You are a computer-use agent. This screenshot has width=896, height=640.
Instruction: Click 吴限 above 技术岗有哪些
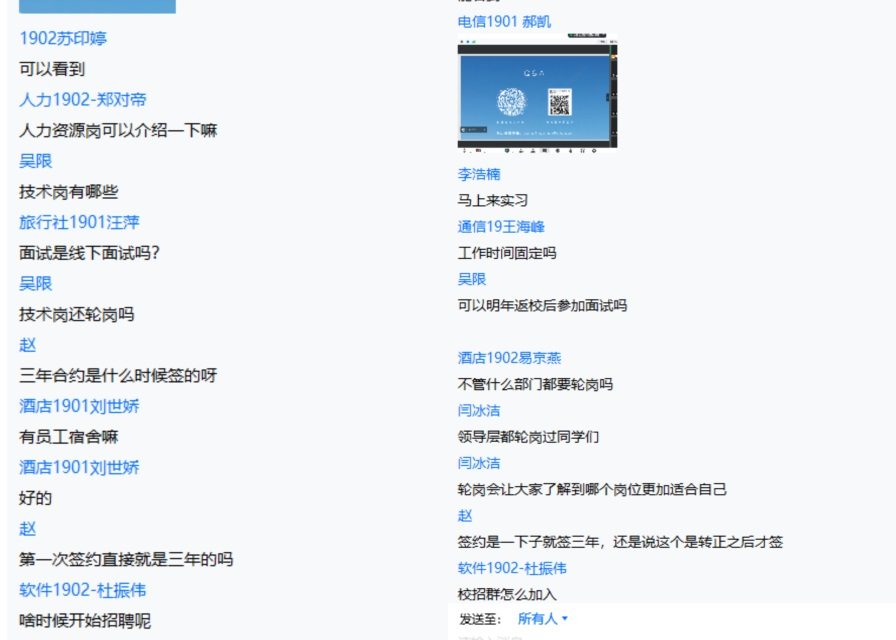tap(36, 161)
